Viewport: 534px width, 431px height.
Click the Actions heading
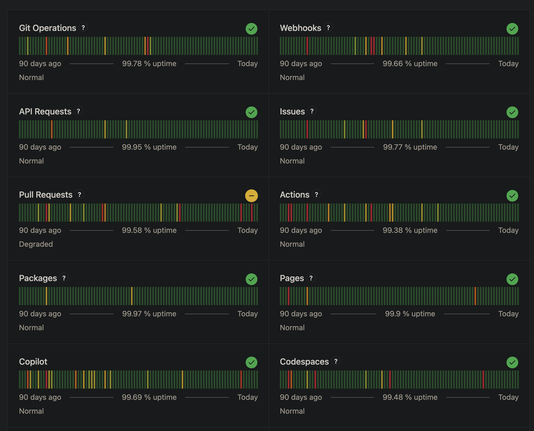click(295, 195)
